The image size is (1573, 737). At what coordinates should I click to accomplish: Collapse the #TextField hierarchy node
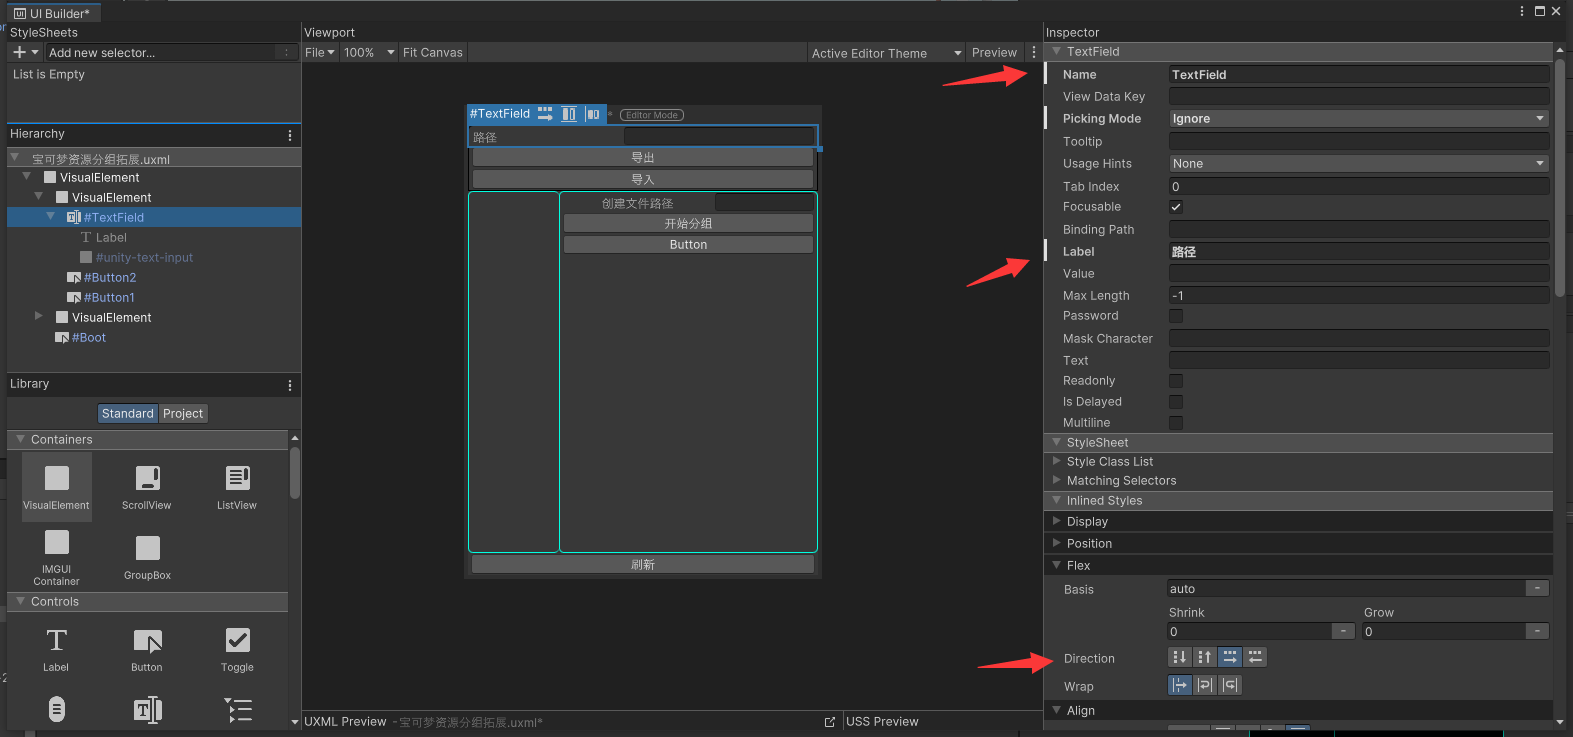click(51, 217)
